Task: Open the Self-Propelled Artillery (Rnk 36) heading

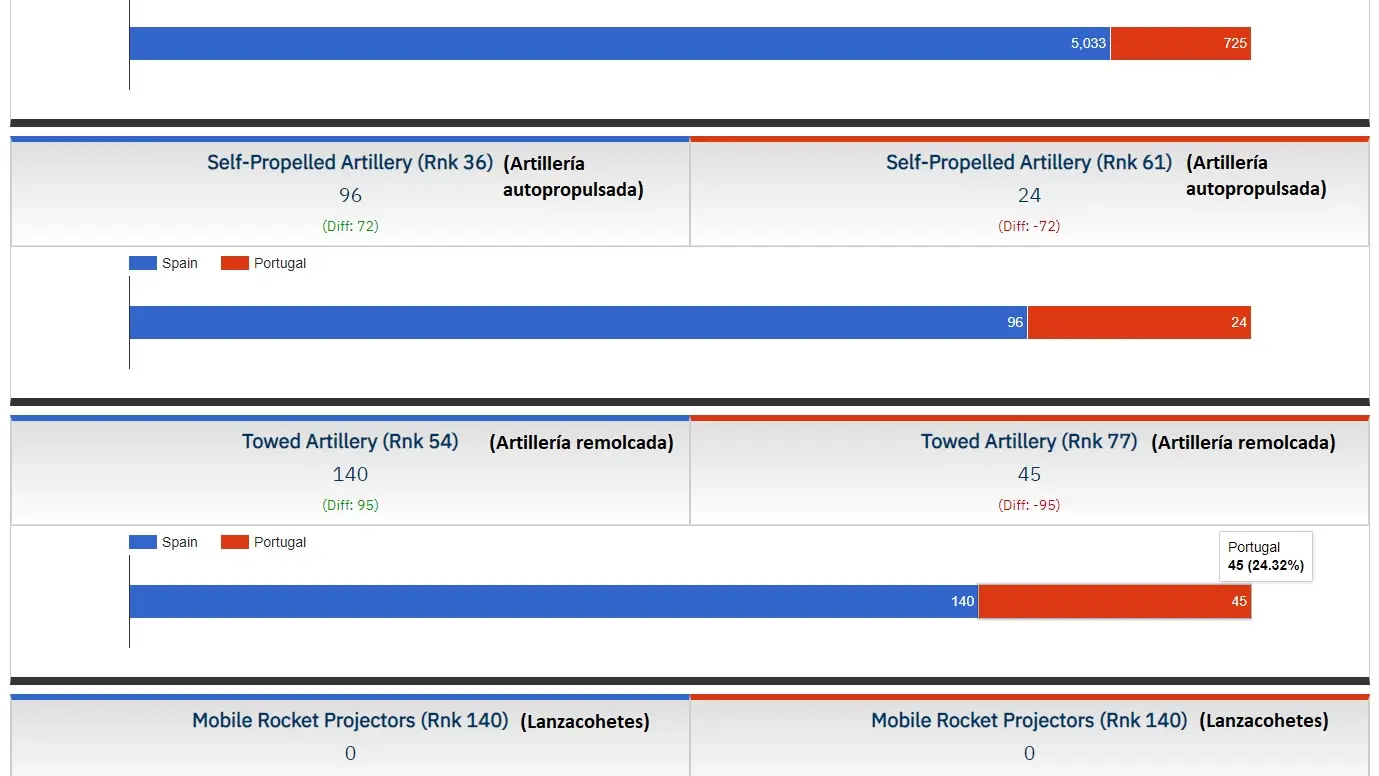Action: 350,162
